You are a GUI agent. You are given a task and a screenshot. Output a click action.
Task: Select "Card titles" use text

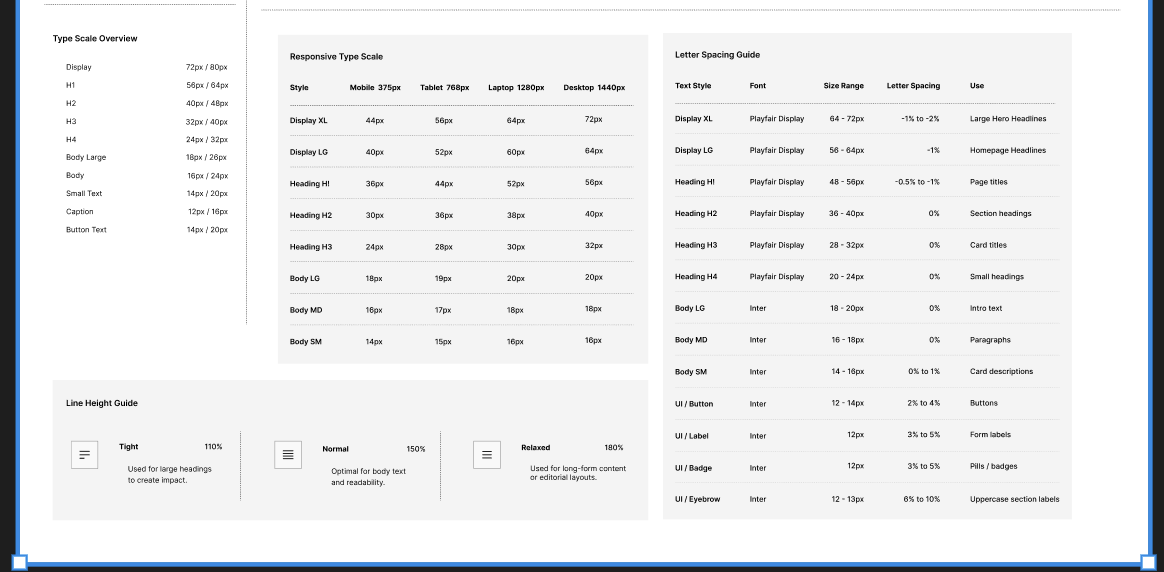click(988, 245)
